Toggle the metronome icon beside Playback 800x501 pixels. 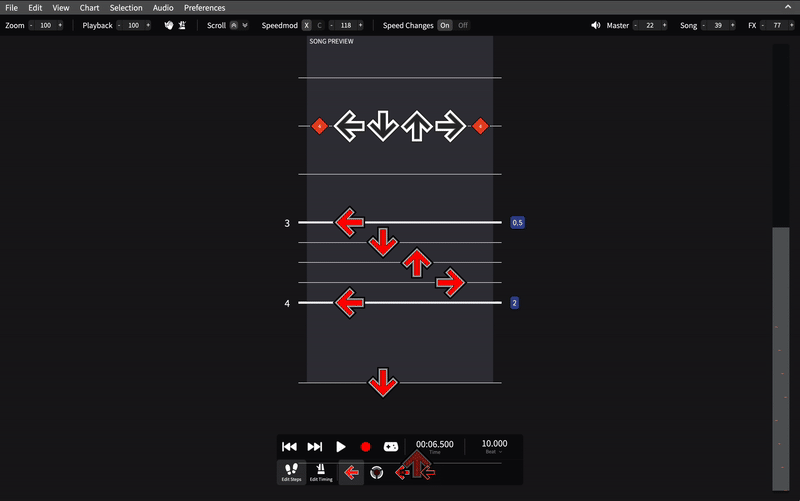point(182,25)
